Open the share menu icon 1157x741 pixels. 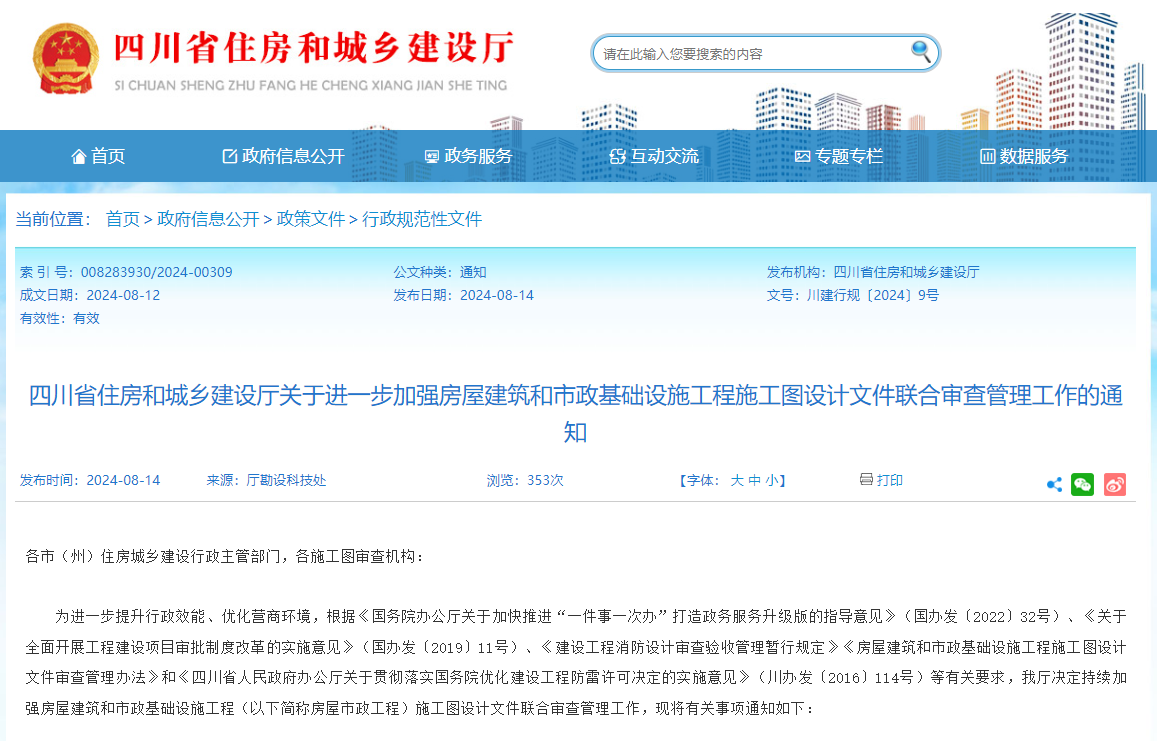tap(1054, 483)
